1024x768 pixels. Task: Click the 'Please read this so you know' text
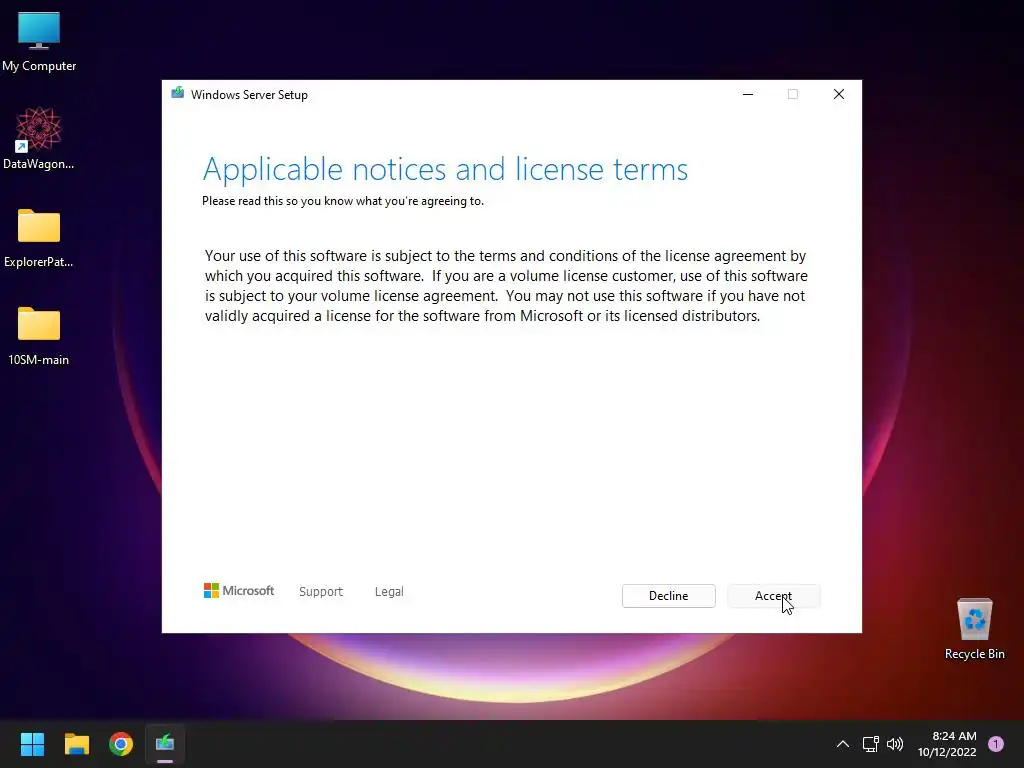(x=343, y=201)
